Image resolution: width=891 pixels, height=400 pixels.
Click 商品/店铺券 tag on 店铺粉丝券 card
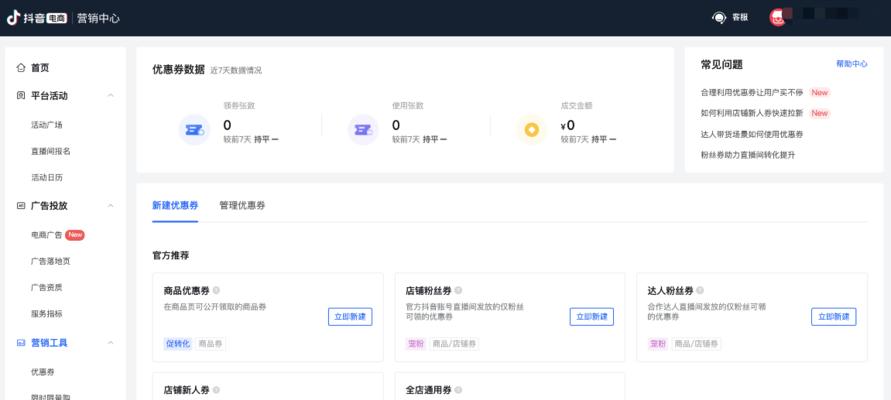click(x=454, y=344)
